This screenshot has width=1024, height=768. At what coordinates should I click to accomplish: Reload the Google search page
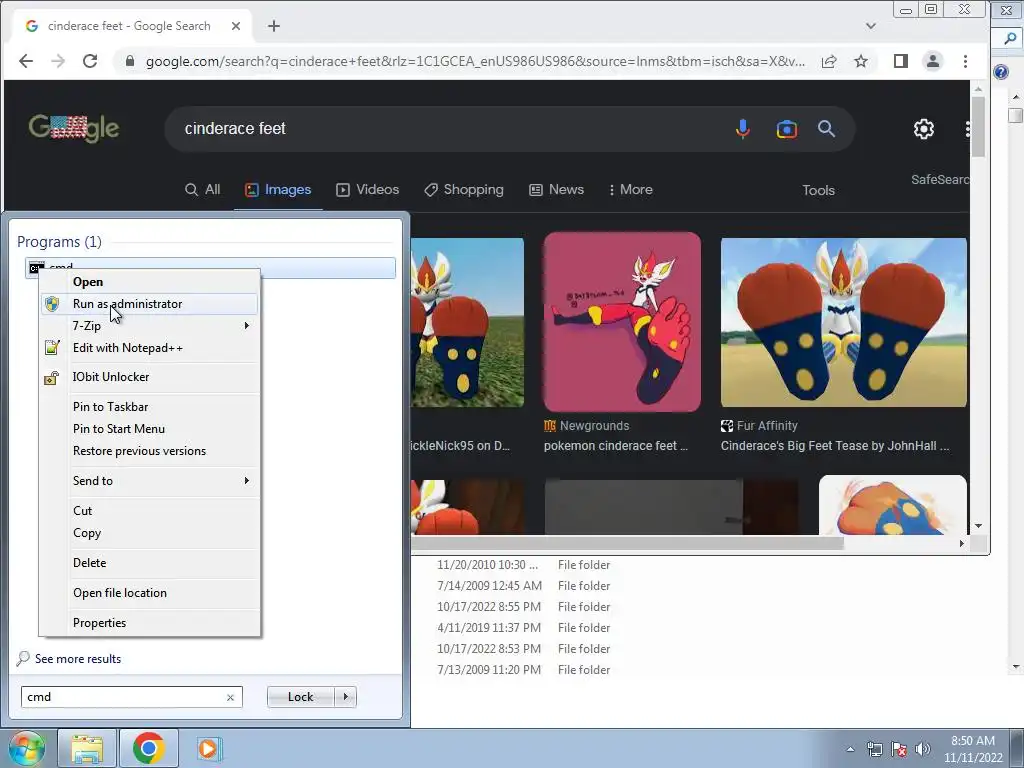90,61
